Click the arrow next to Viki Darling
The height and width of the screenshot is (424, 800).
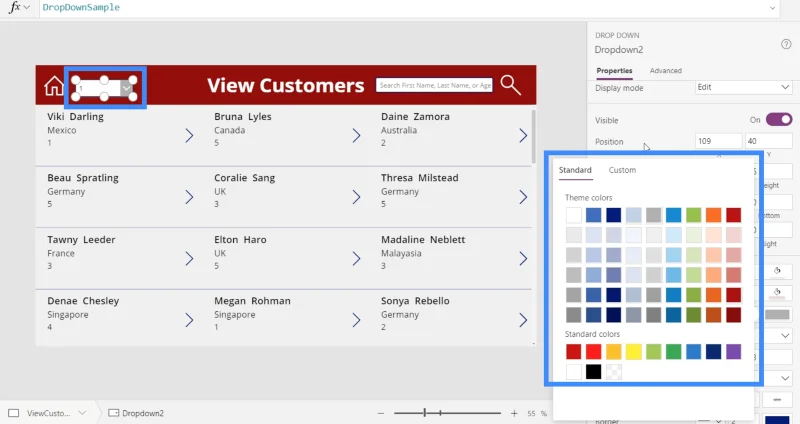[x=189, y=135]
